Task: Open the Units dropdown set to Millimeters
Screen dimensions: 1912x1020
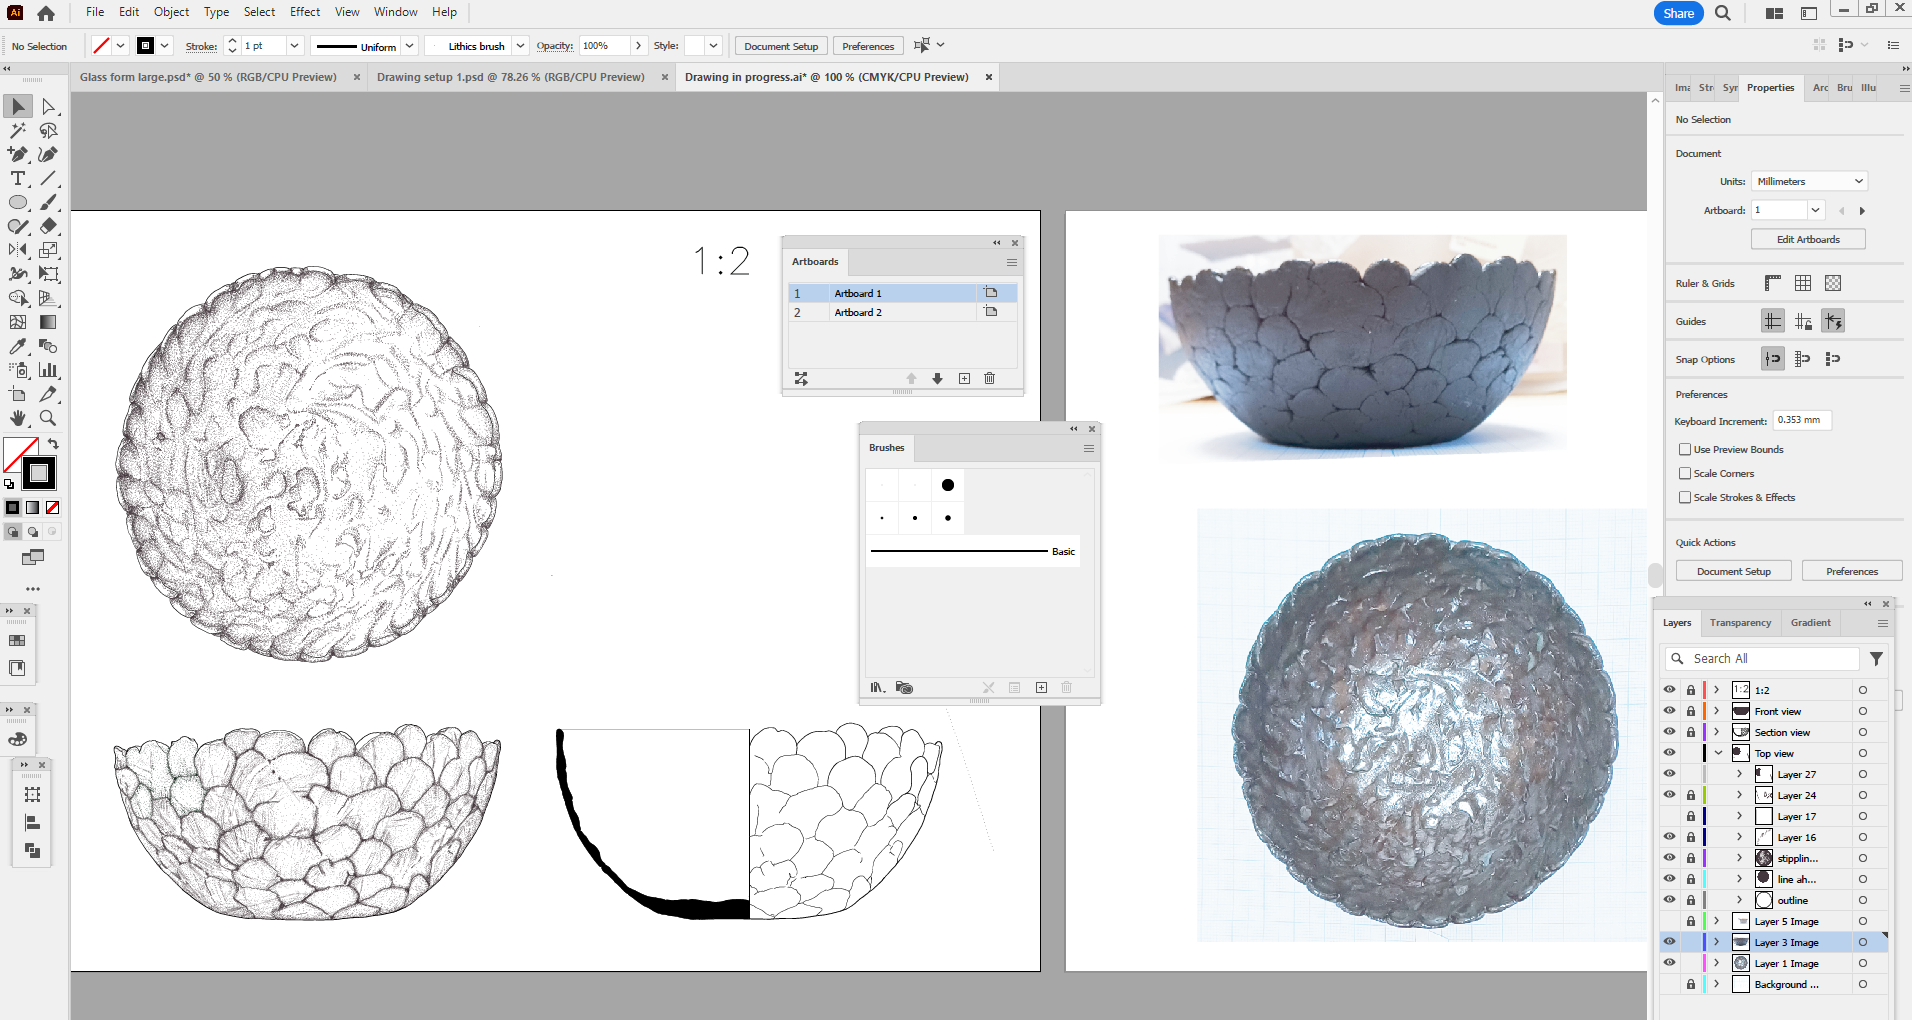Action: [x=1809, y=182]
